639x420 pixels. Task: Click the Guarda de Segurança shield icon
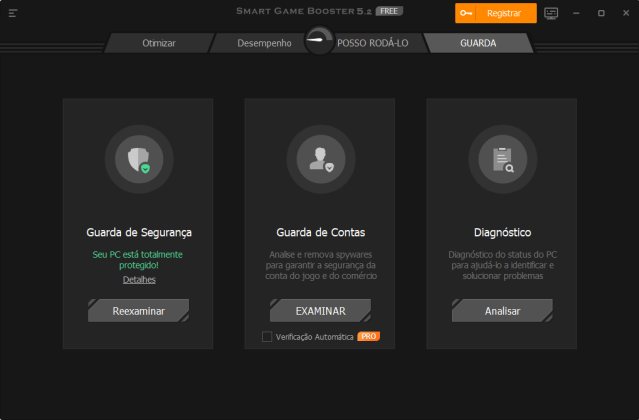[139, 159]
